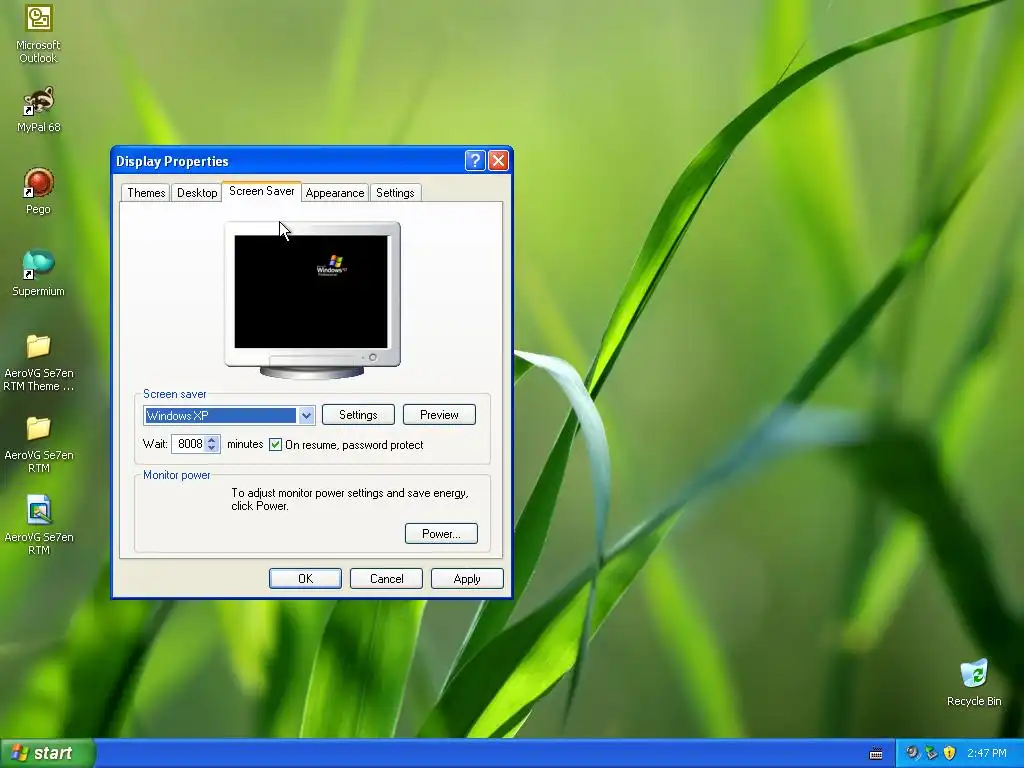Open the Start menu

pyautogui.click(x=47, y=753)
